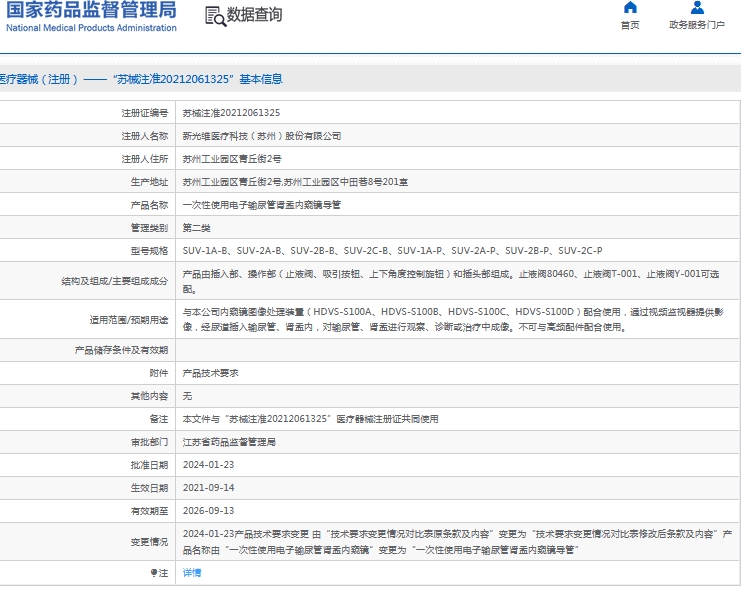Click the bullet icon beside 注

pos(154,573)
